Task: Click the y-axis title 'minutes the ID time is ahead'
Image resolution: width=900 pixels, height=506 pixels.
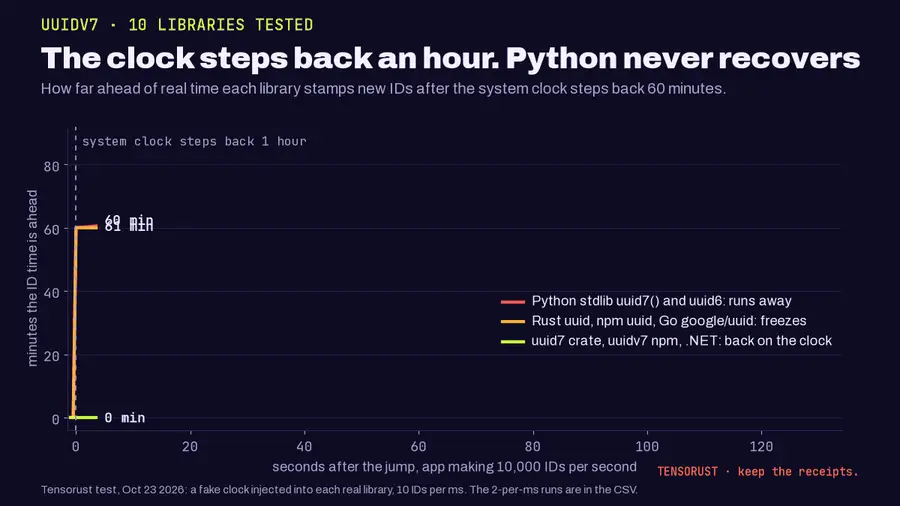Action: coord(32,278)
